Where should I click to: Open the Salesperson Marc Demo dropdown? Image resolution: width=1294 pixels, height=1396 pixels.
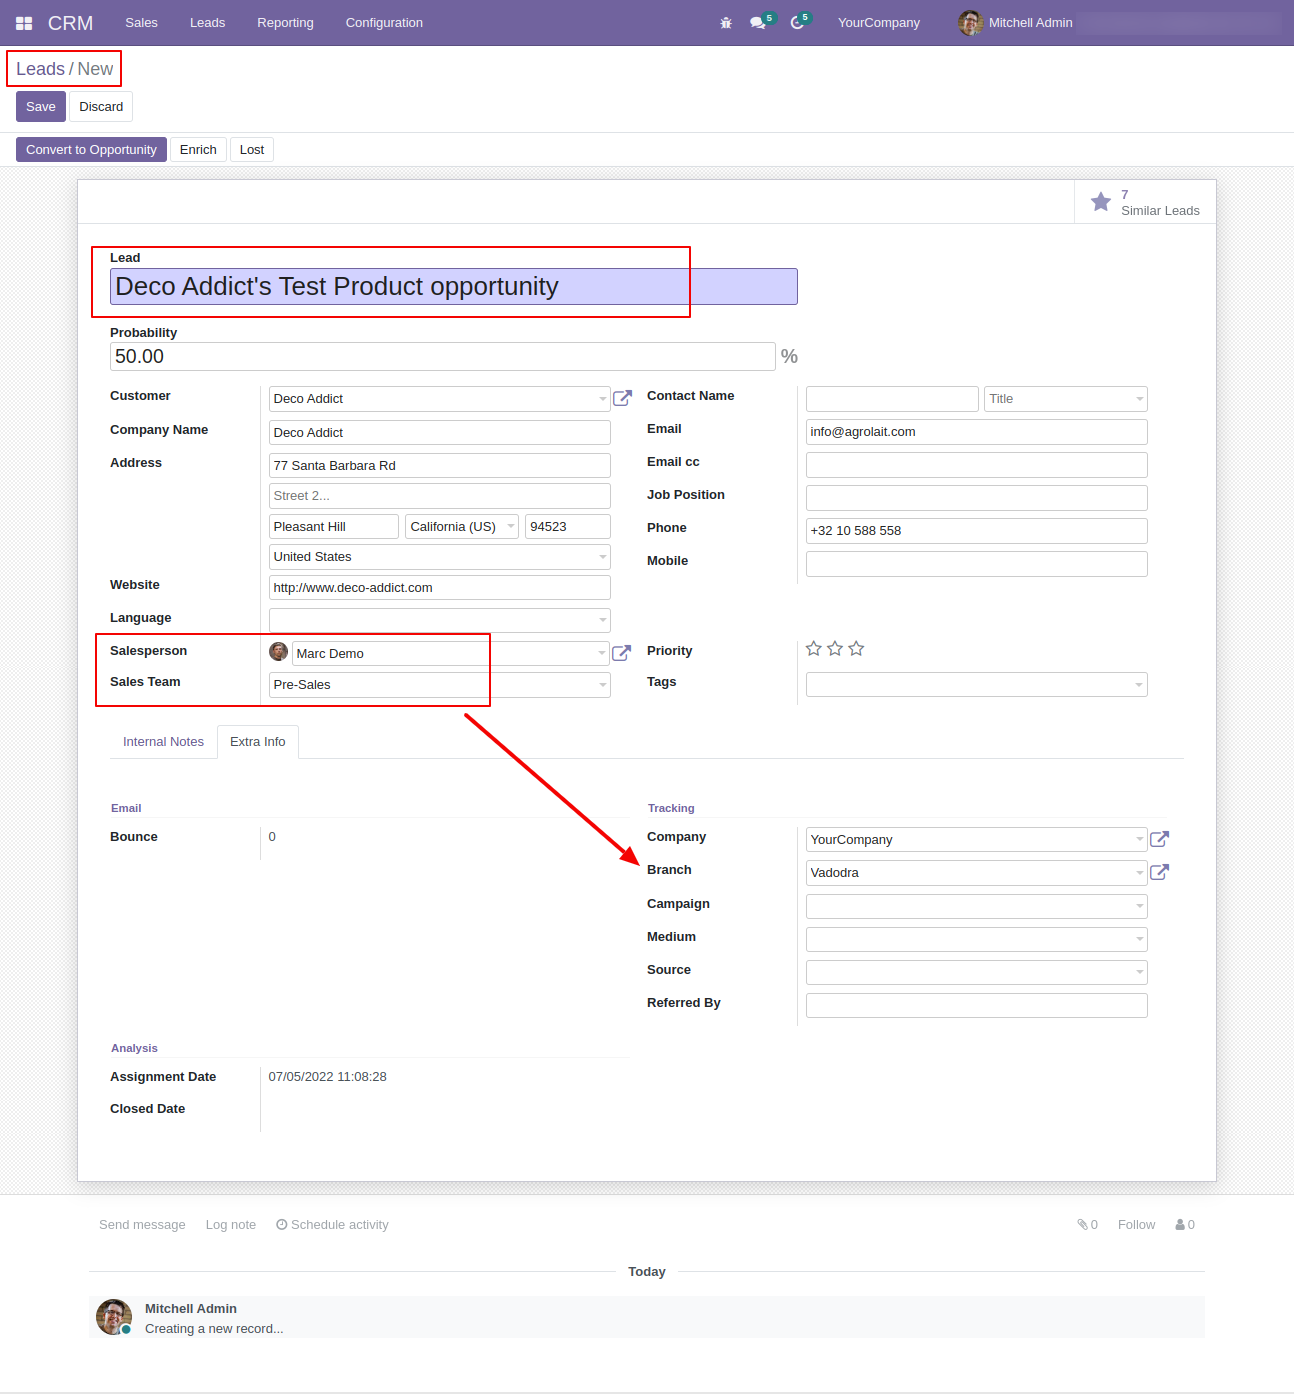pos(450,654)
